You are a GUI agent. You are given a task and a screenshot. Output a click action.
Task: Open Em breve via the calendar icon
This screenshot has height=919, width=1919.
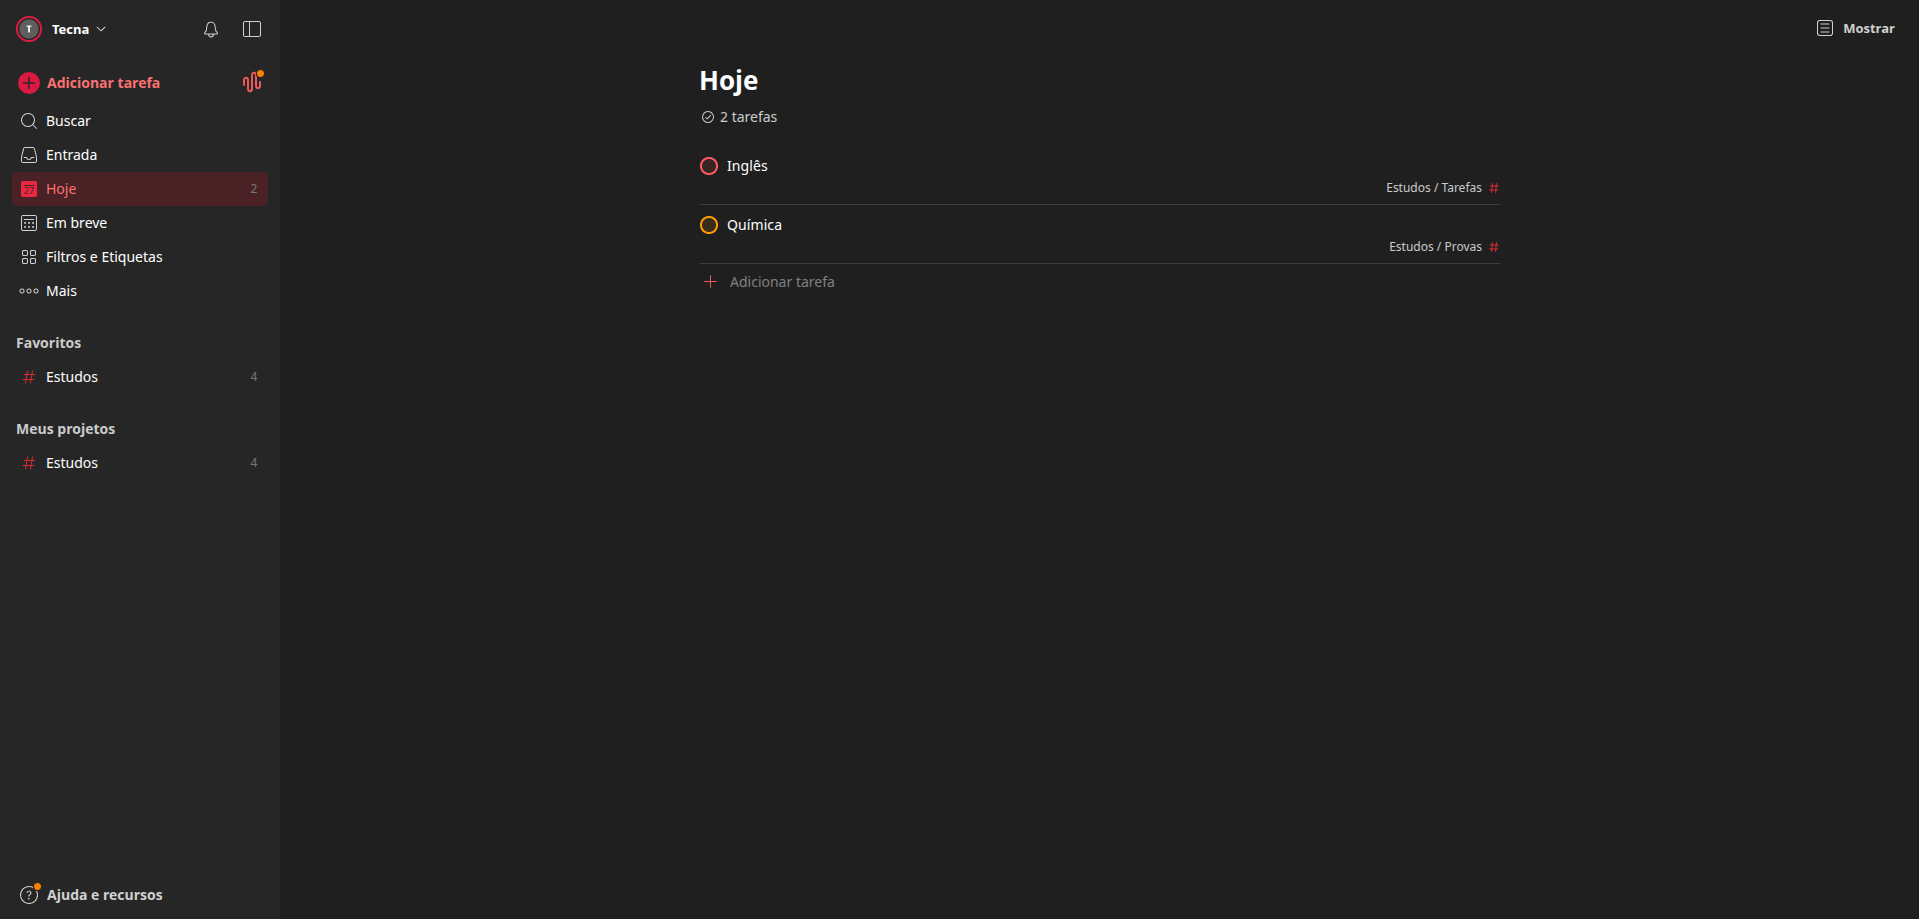[28, 222]
